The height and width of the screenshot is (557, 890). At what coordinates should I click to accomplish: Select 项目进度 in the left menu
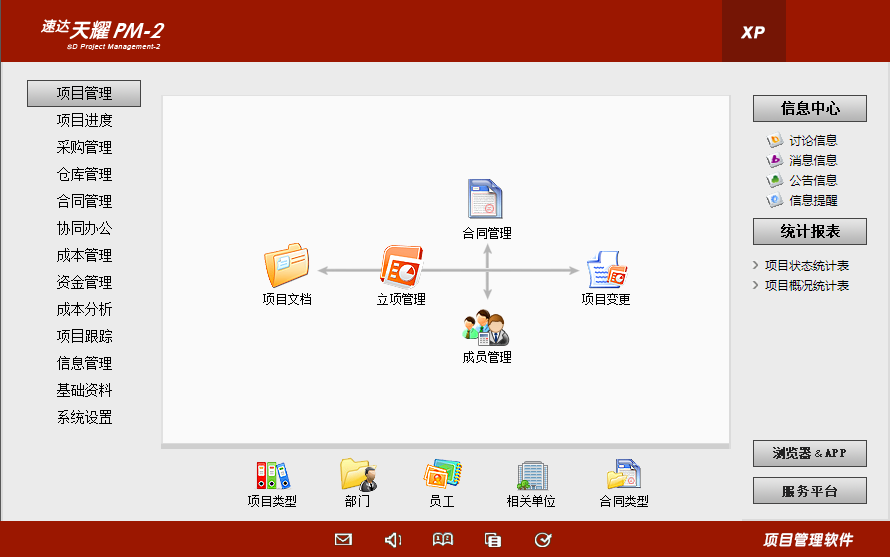tap(84, 121)
